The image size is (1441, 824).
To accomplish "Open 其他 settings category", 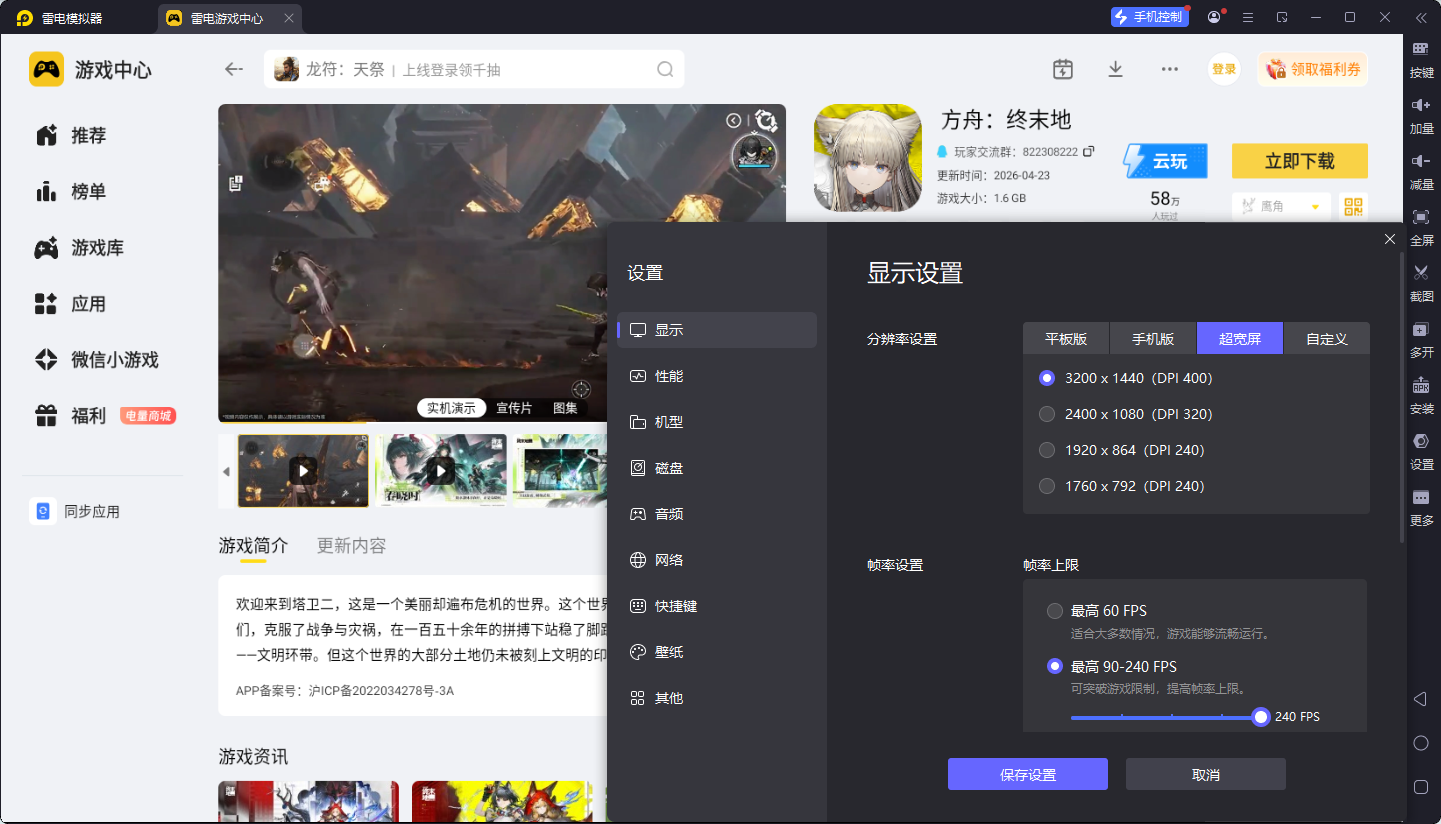I will (x=717, y=698).
